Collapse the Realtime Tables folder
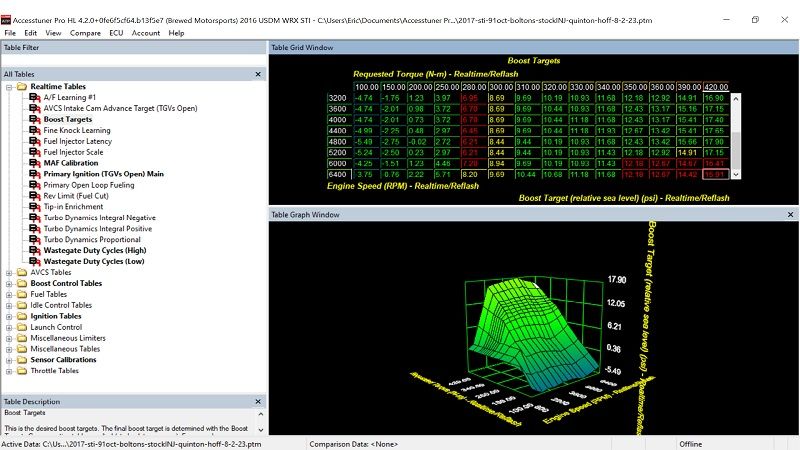Viewport: 800px width, 450px height. pos(9,87)
